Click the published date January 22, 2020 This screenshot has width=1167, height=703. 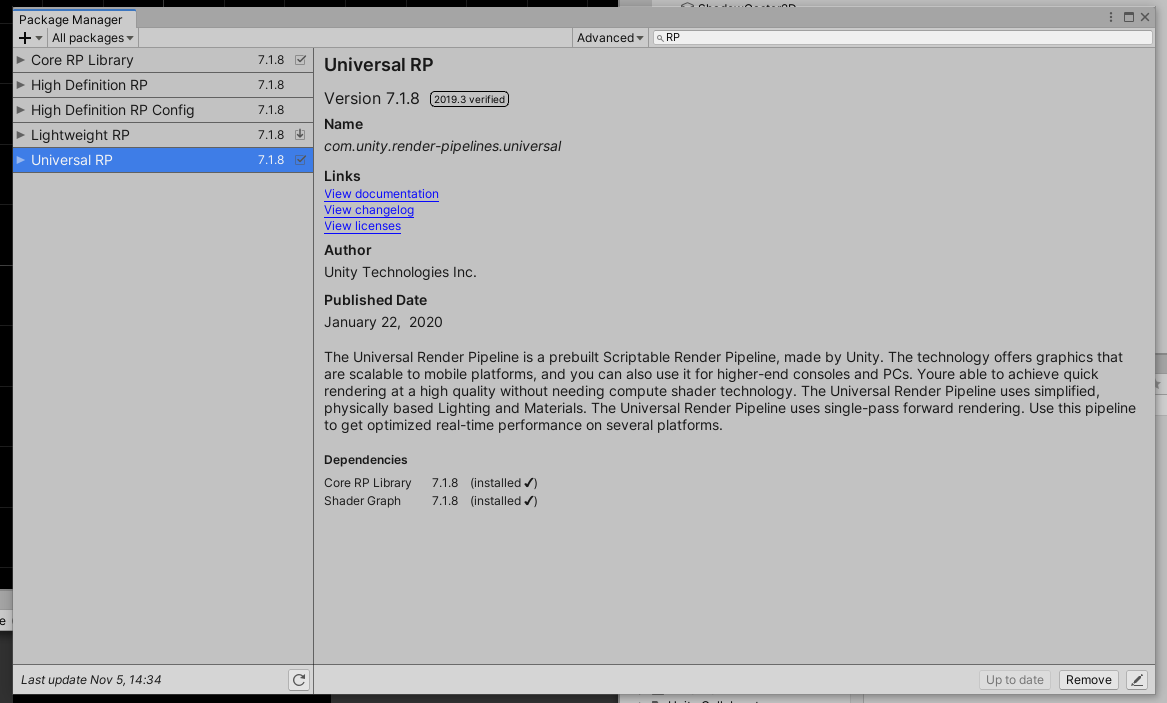point(383,322)
